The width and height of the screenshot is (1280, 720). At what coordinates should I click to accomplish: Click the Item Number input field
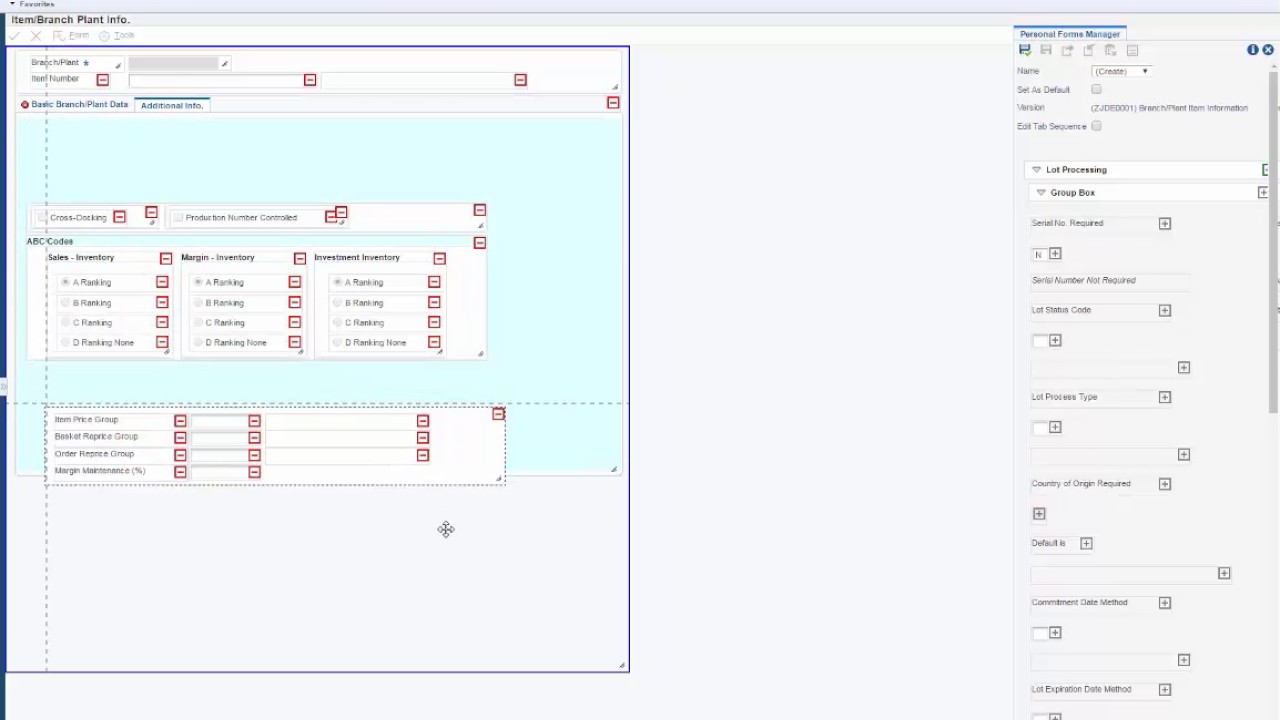pos(215,79)
